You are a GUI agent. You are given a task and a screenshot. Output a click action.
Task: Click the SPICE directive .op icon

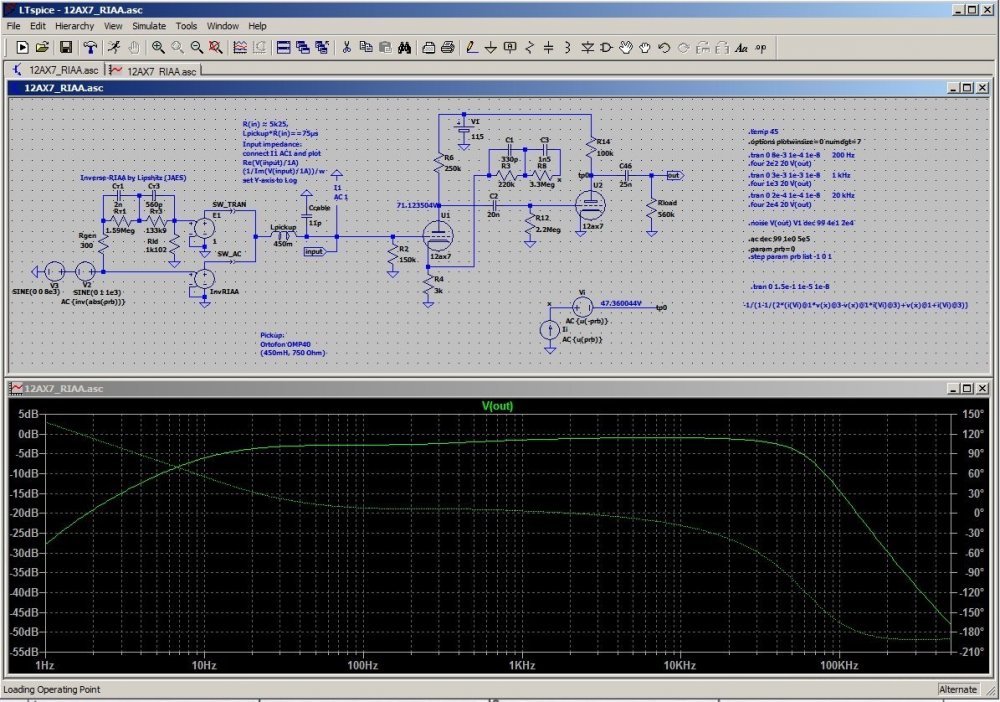click(x=761, y=47)
